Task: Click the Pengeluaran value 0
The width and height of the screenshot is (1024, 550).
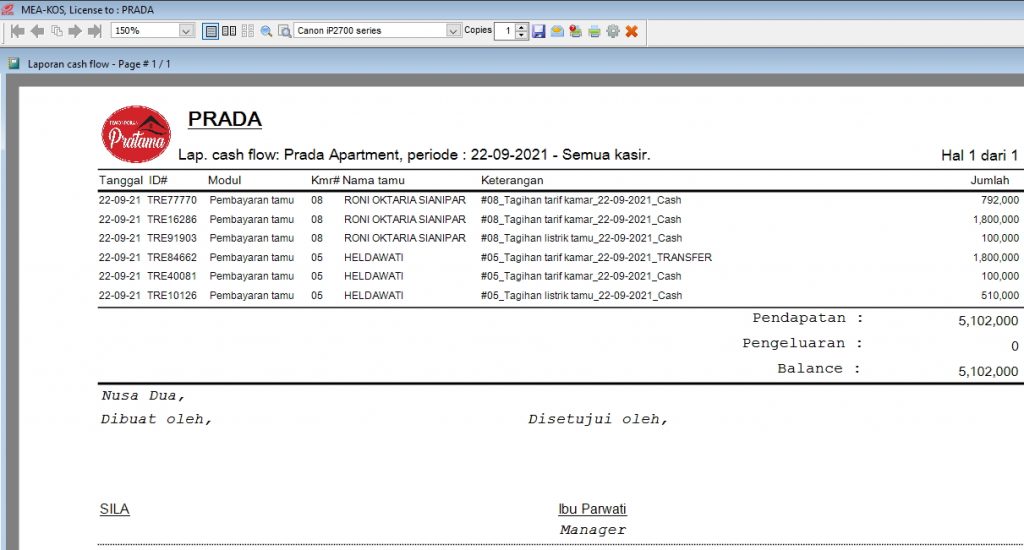Action: (1014, 346)
